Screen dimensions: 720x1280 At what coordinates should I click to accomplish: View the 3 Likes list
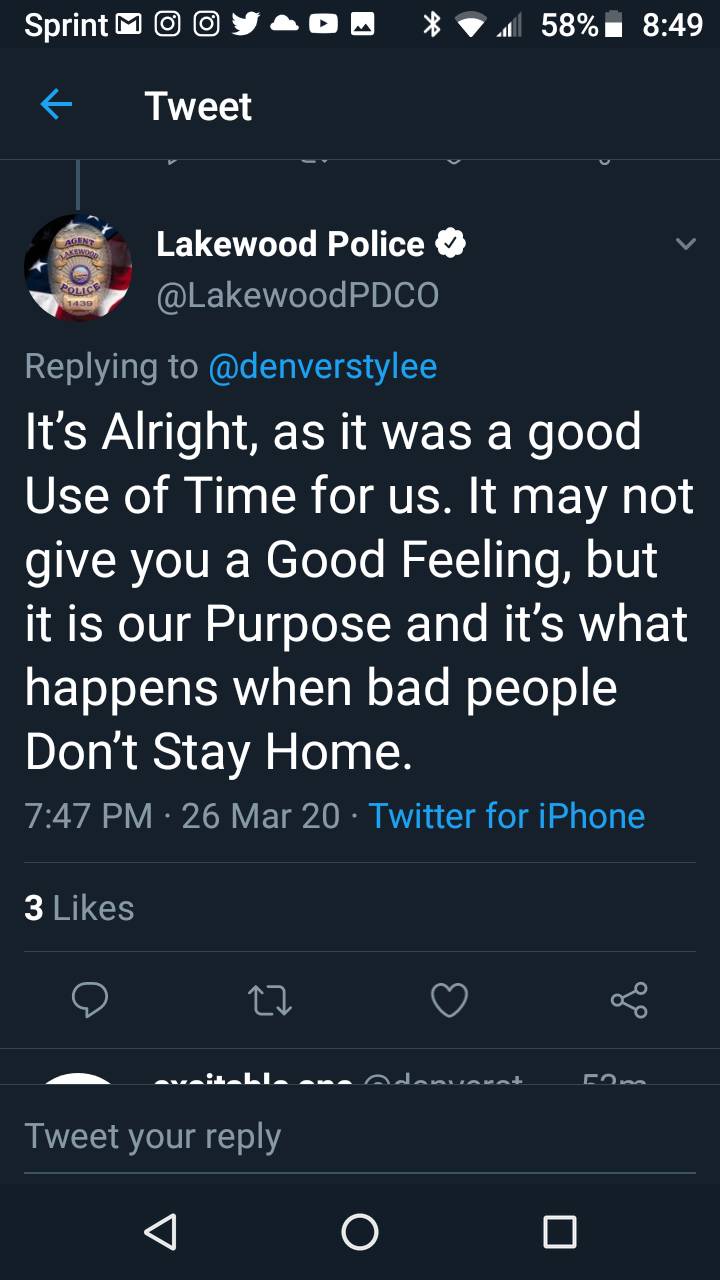79,908
